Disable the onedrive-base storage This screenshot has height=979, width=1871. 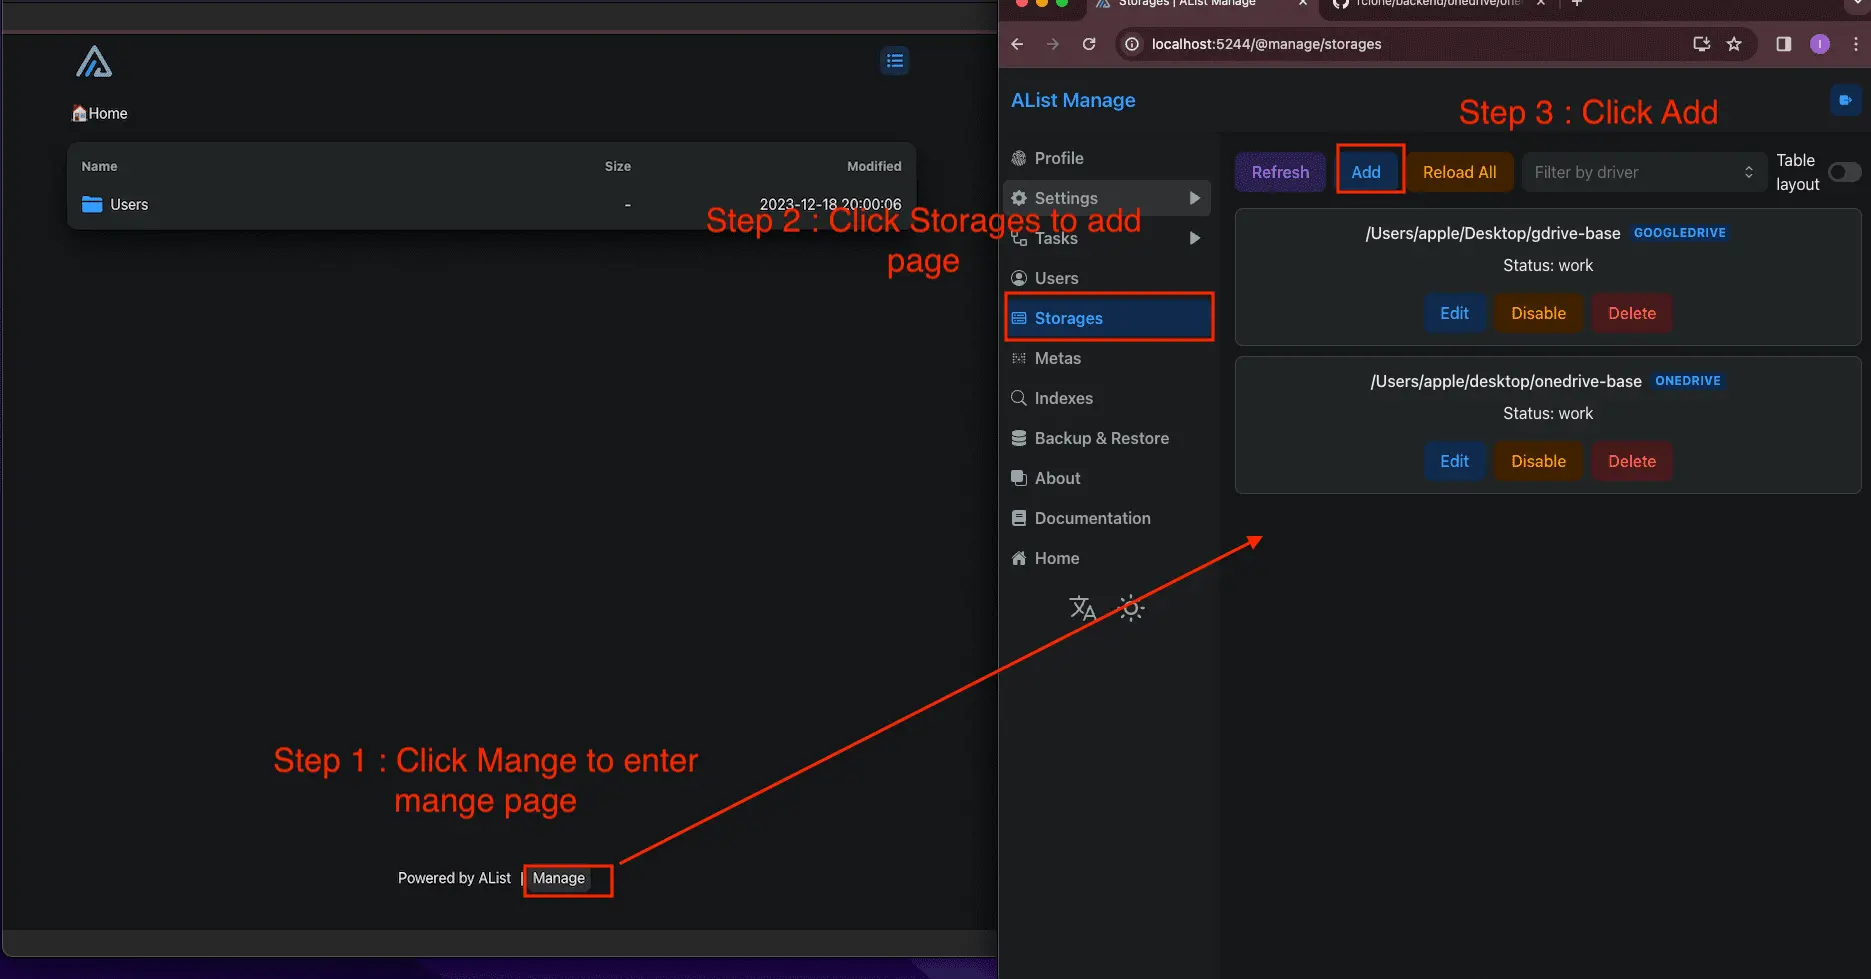coord(1538,461)
